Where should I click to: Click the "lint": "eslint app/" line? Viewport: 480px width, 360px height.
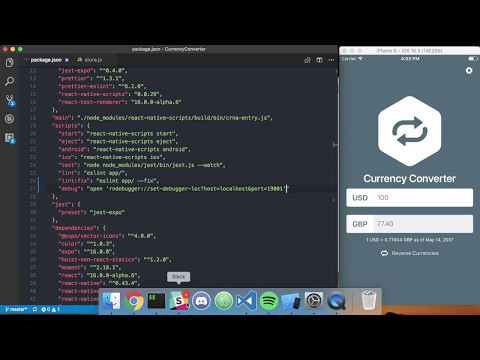coord(93,173)
